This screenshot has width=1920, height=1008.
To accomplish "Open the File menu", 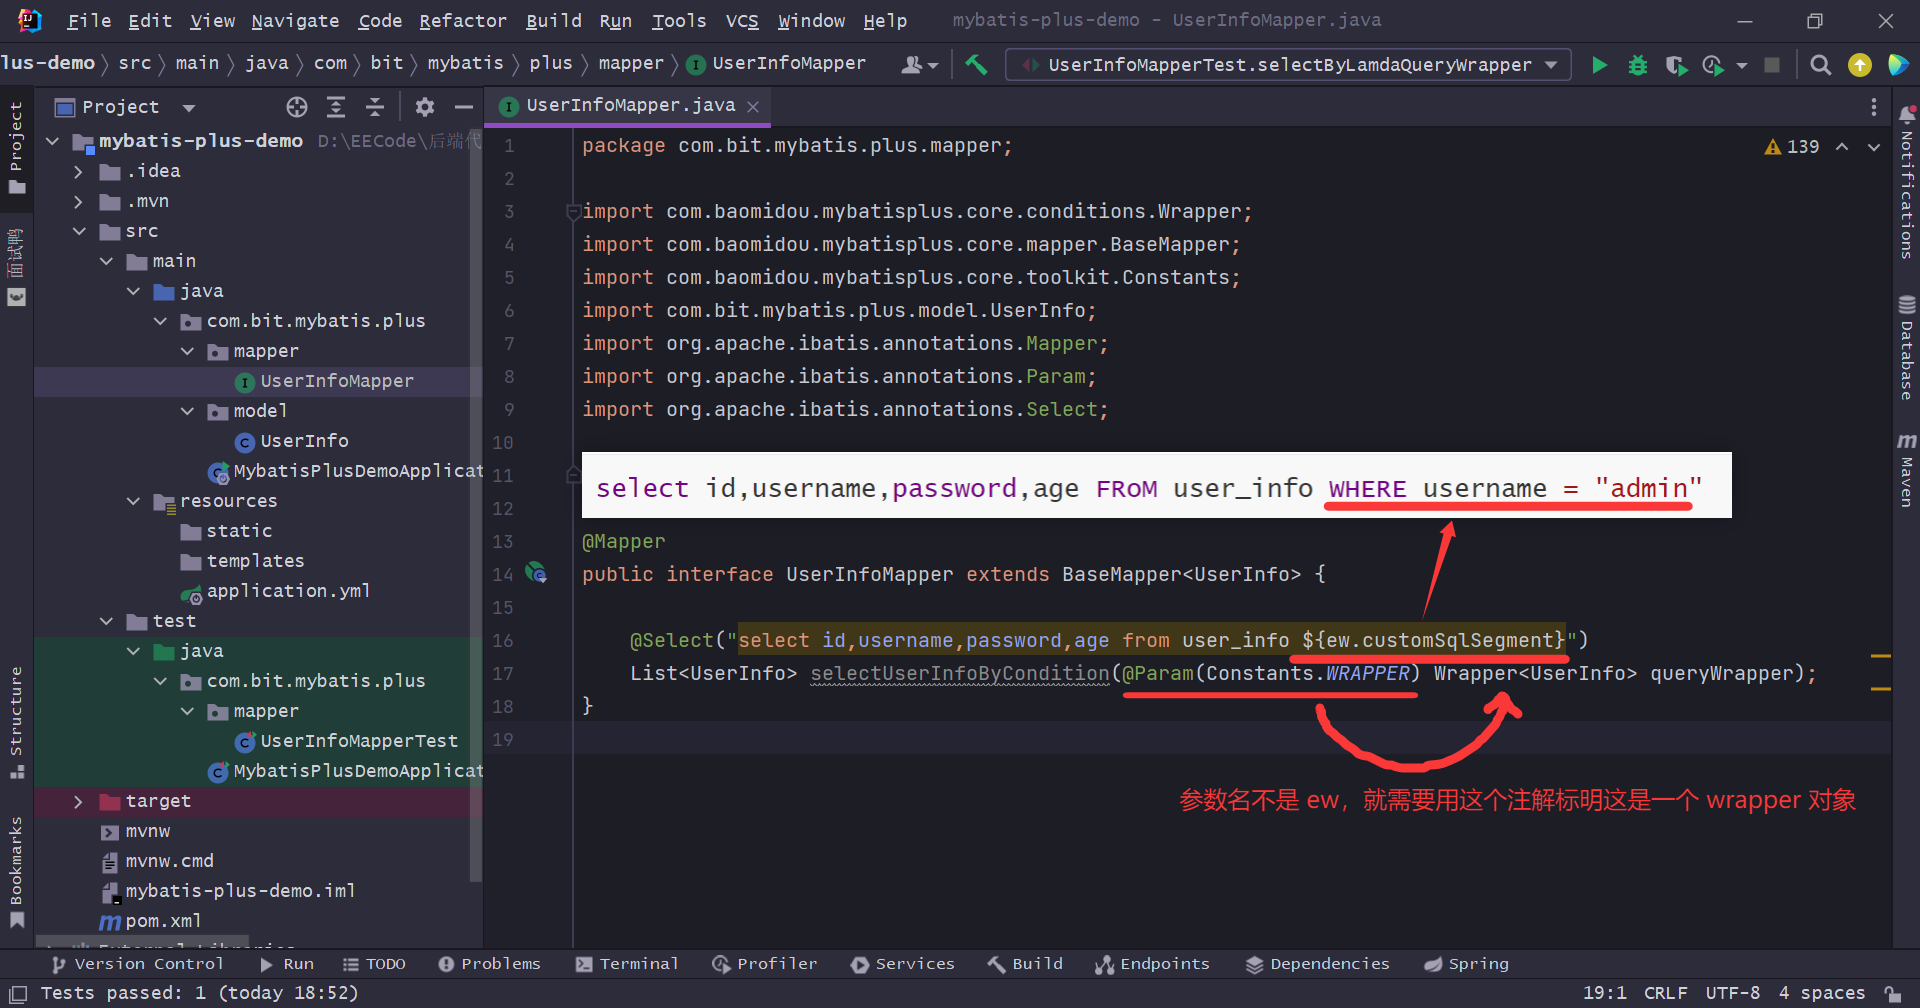I will [89, 21].
